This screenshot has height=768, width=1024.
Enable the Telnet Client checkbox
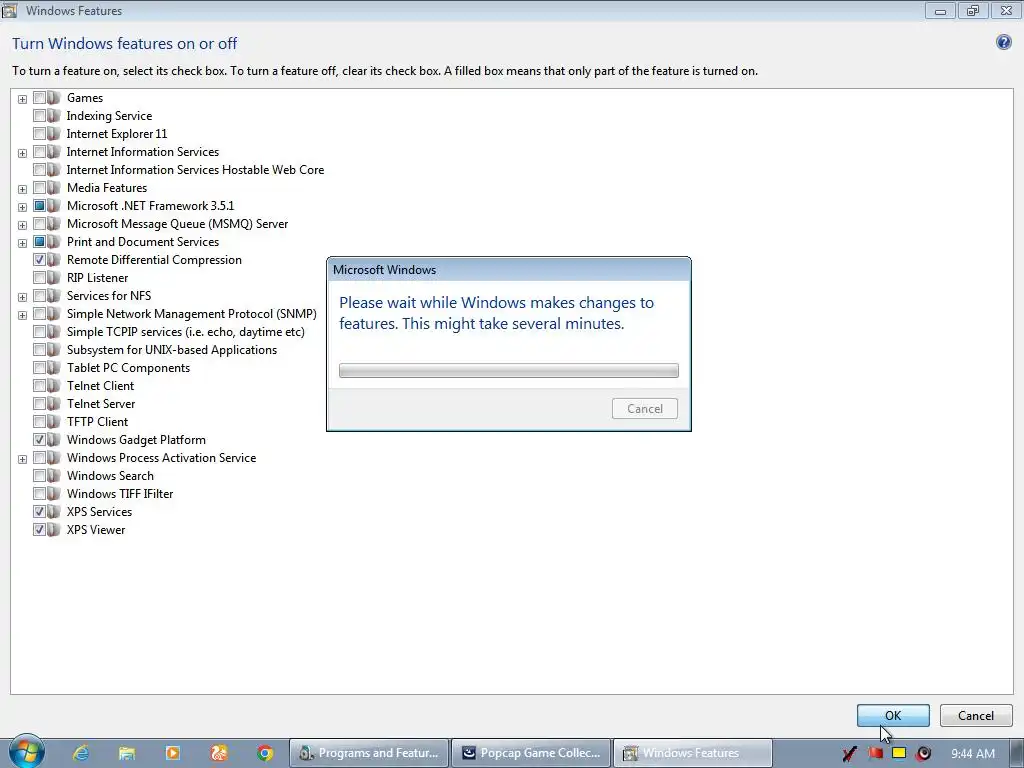(x=39, y=386)
